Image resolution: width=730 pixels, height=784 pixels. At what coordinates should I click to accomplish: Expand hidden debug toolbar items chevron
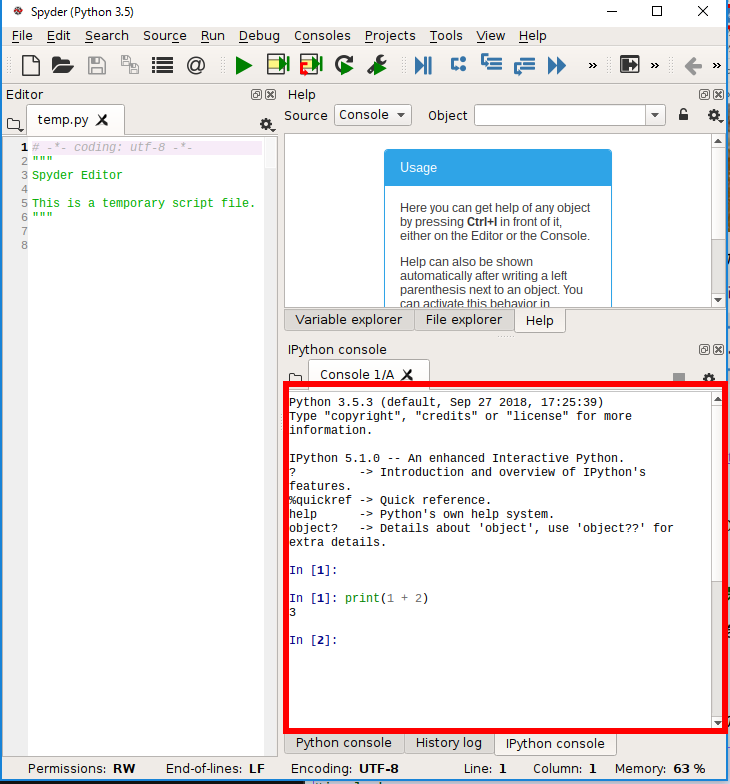(592, 66)
